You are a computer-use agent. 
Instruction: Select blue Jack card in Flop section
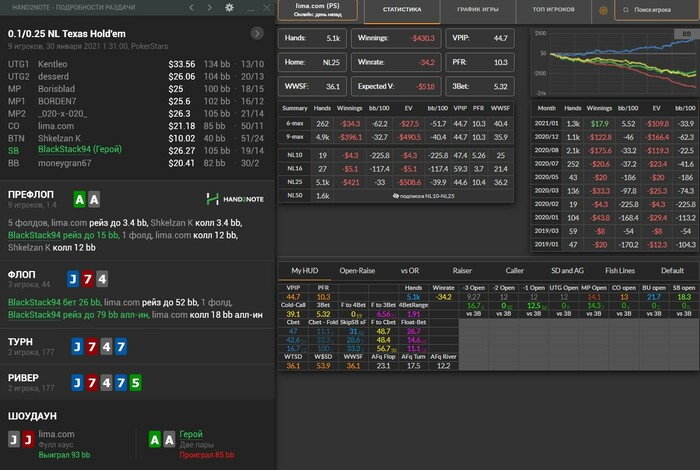click(x=73, y=279)
